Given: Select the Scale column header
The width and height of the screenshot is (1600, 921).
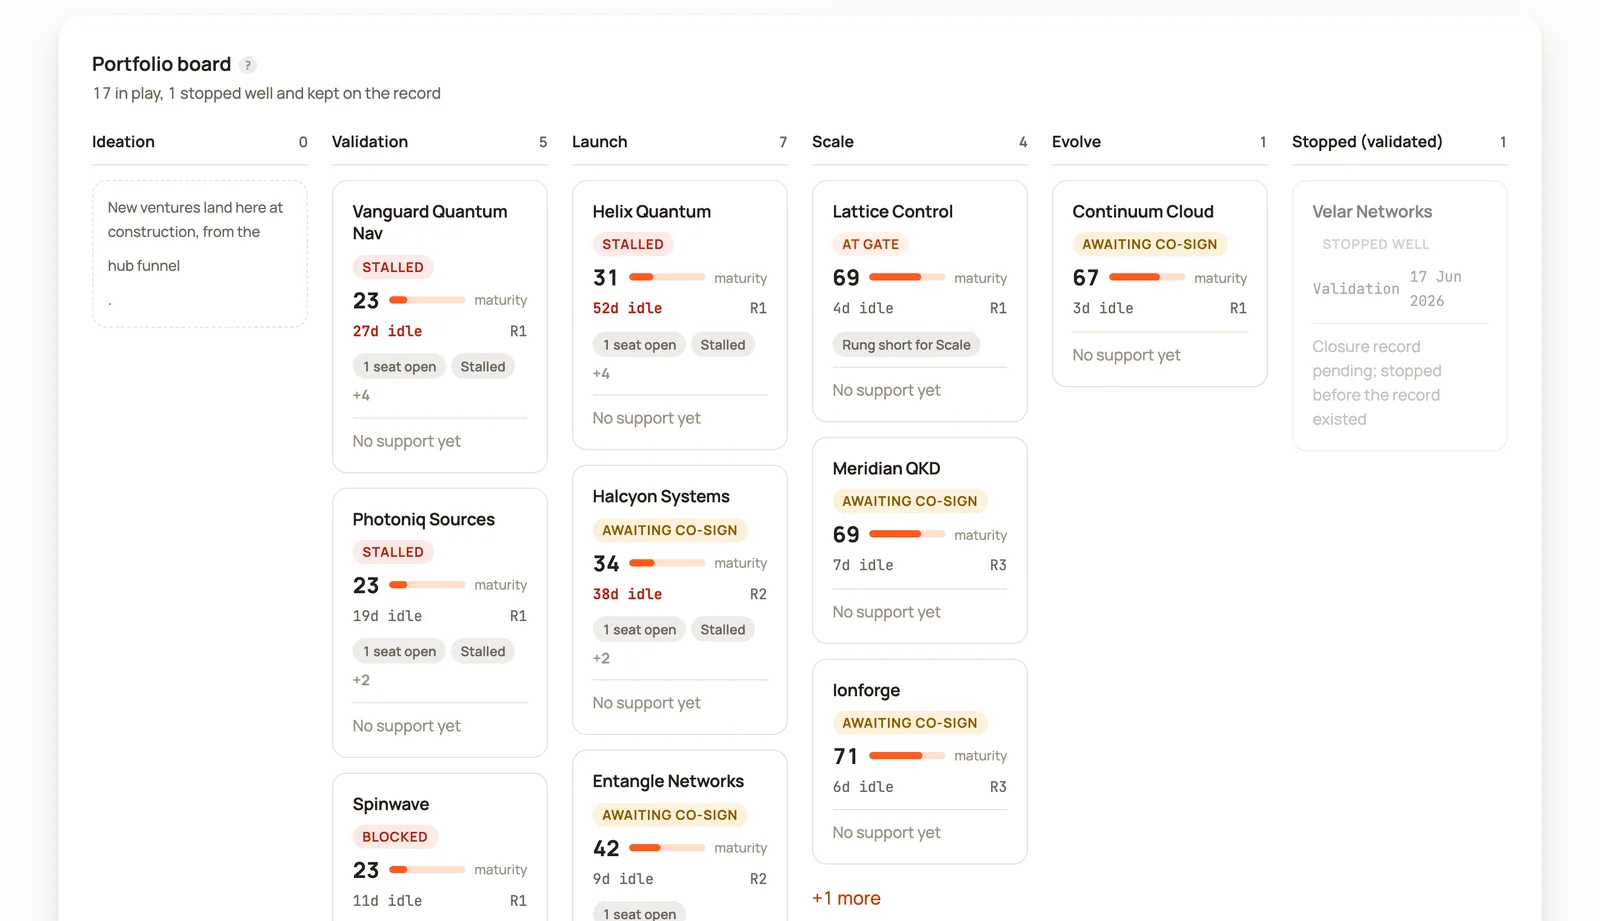Looking at the screenshot, I should click(920, 142).
